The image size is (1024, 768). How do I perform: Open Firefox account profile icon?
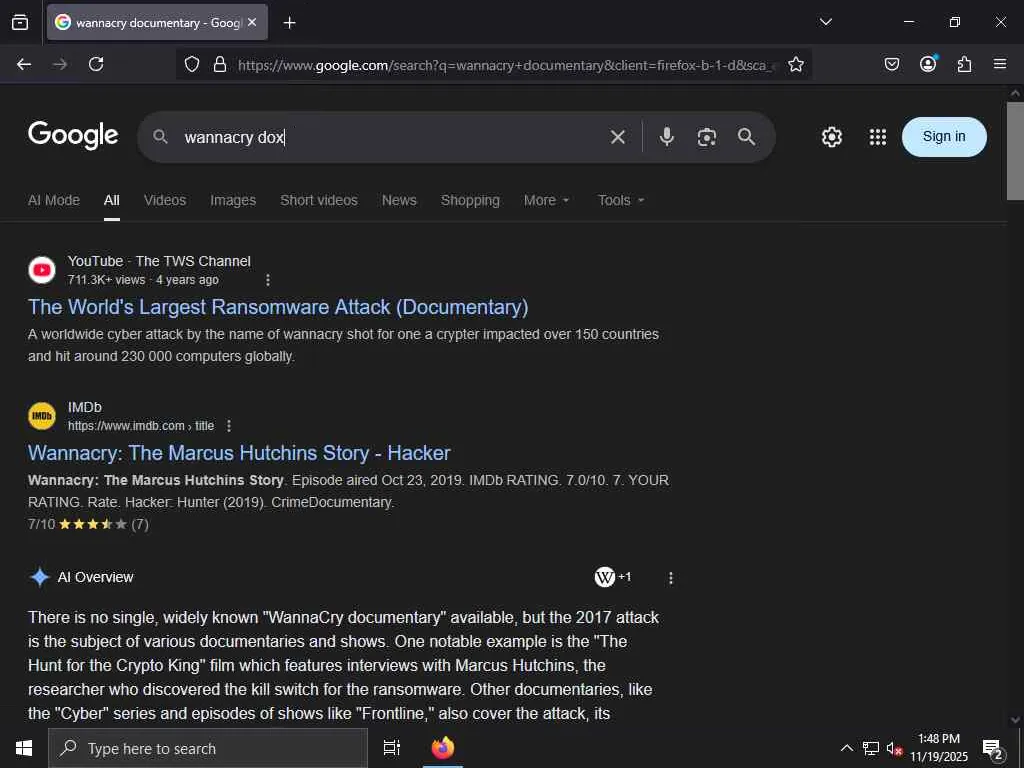click(x=928, y=63)
